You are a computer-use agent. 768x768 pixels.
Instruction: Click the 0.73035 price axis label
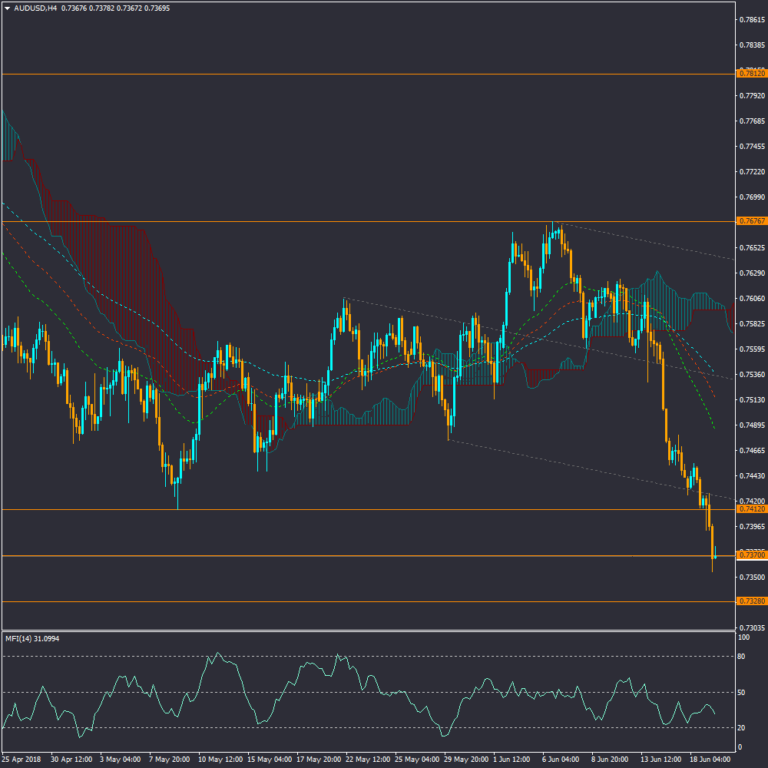752,628
